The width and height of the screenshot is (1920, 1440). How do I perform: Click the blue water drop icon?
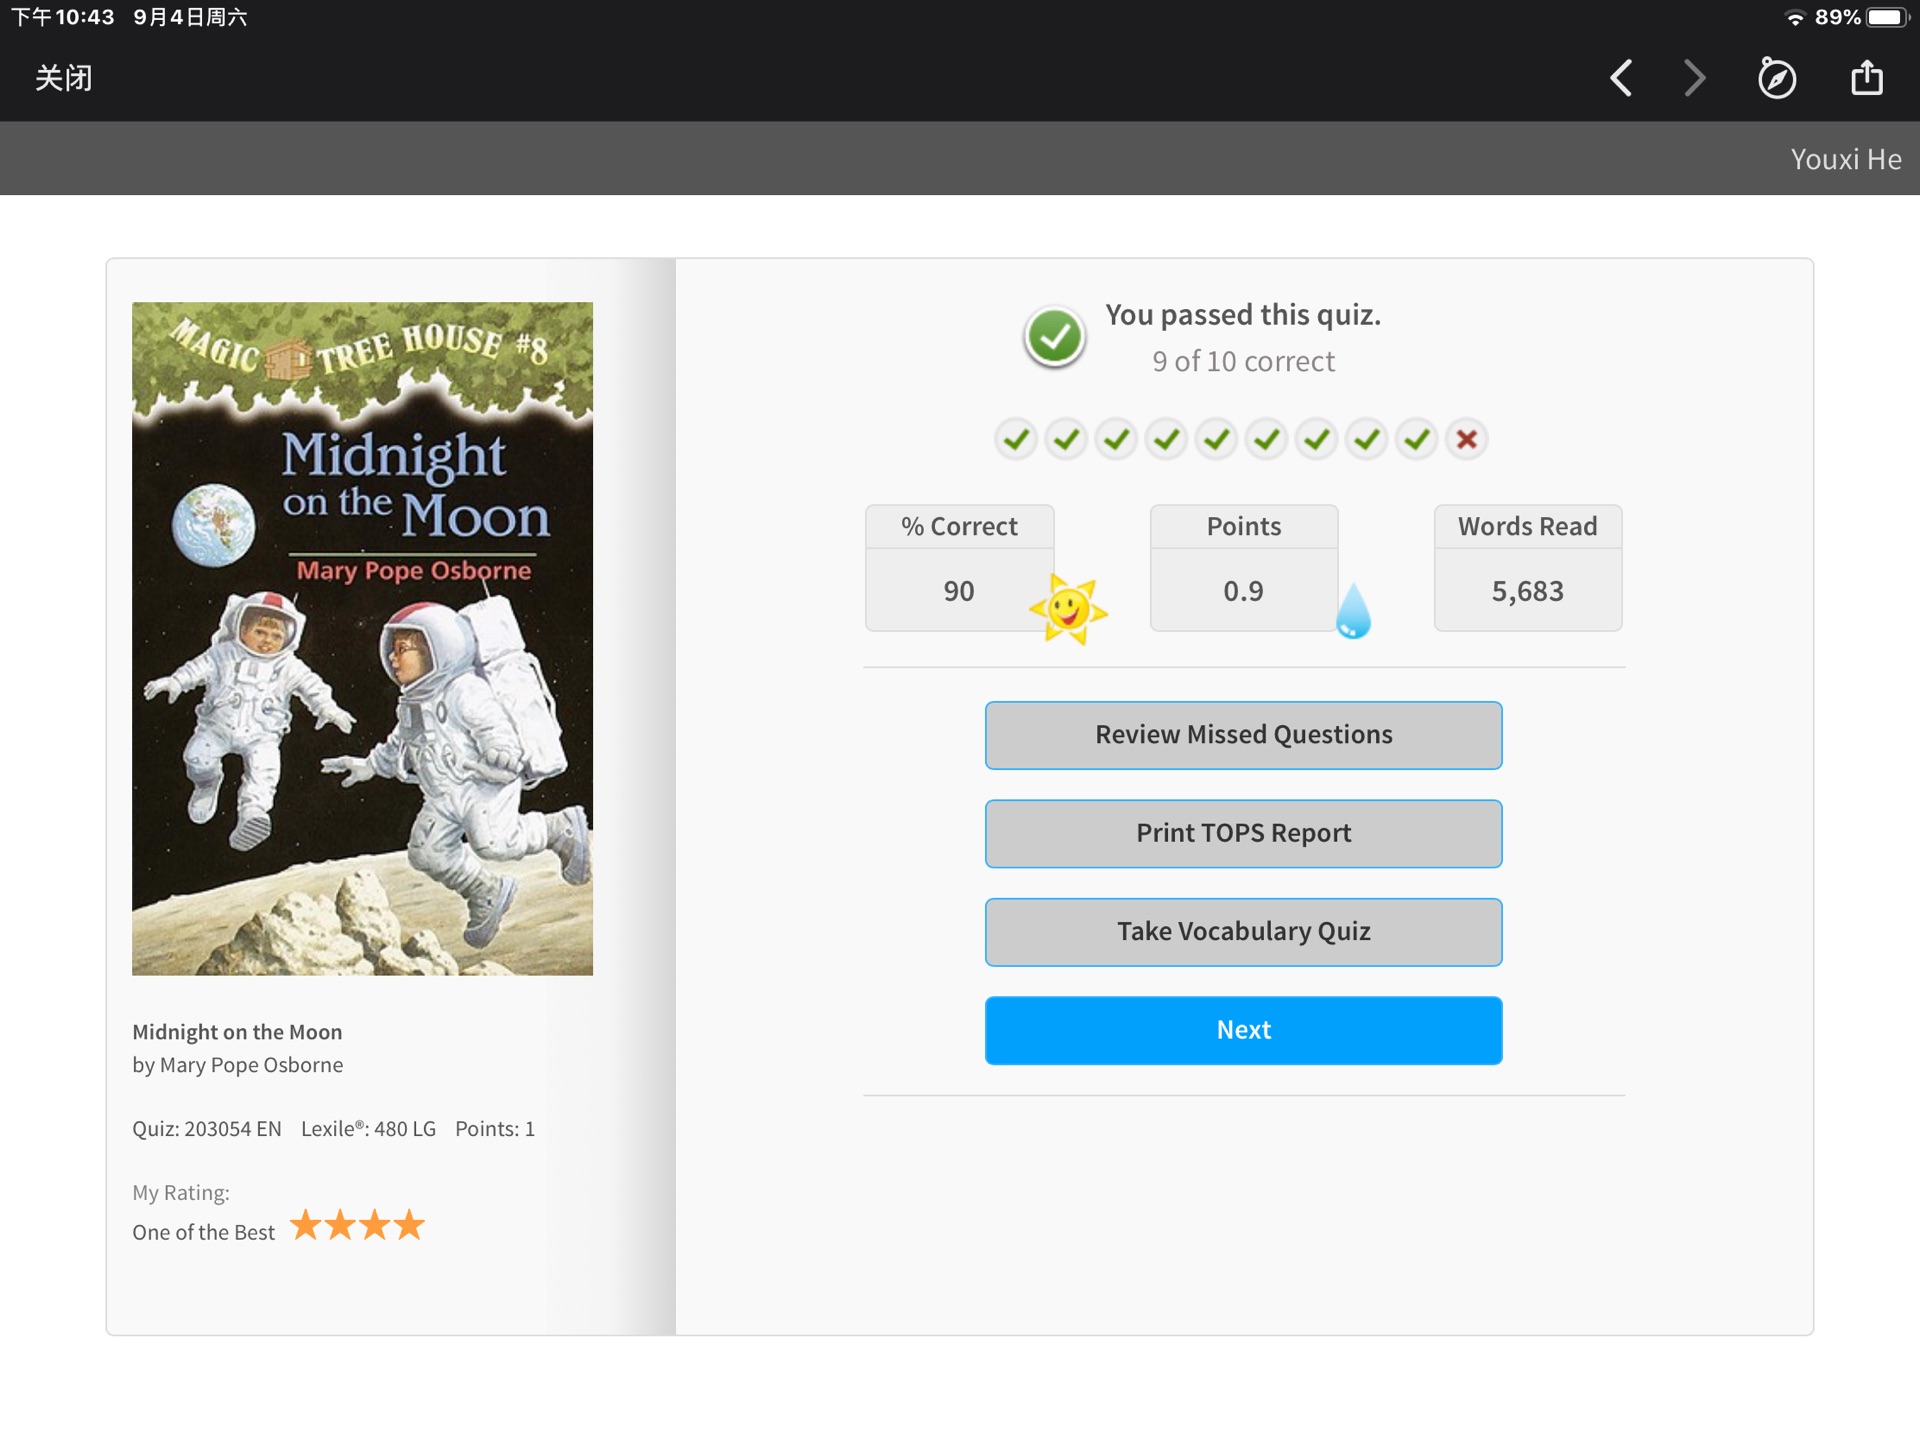(x=1353, y=610)
